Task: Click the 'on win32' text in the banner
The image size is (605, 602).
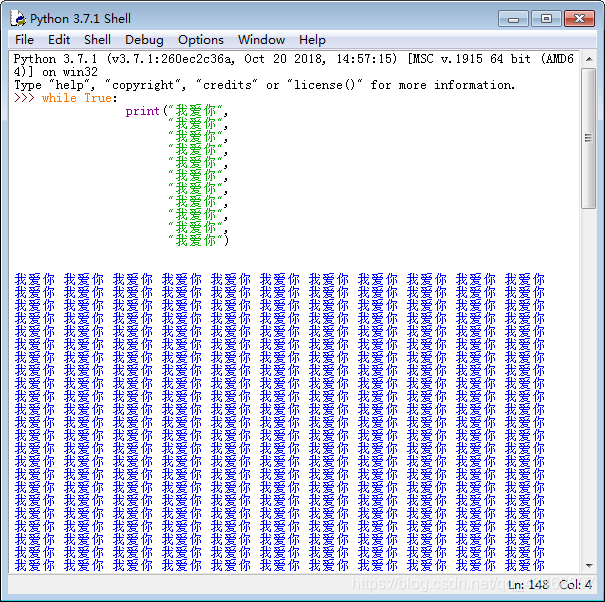Action: click(x=70, y=72)
